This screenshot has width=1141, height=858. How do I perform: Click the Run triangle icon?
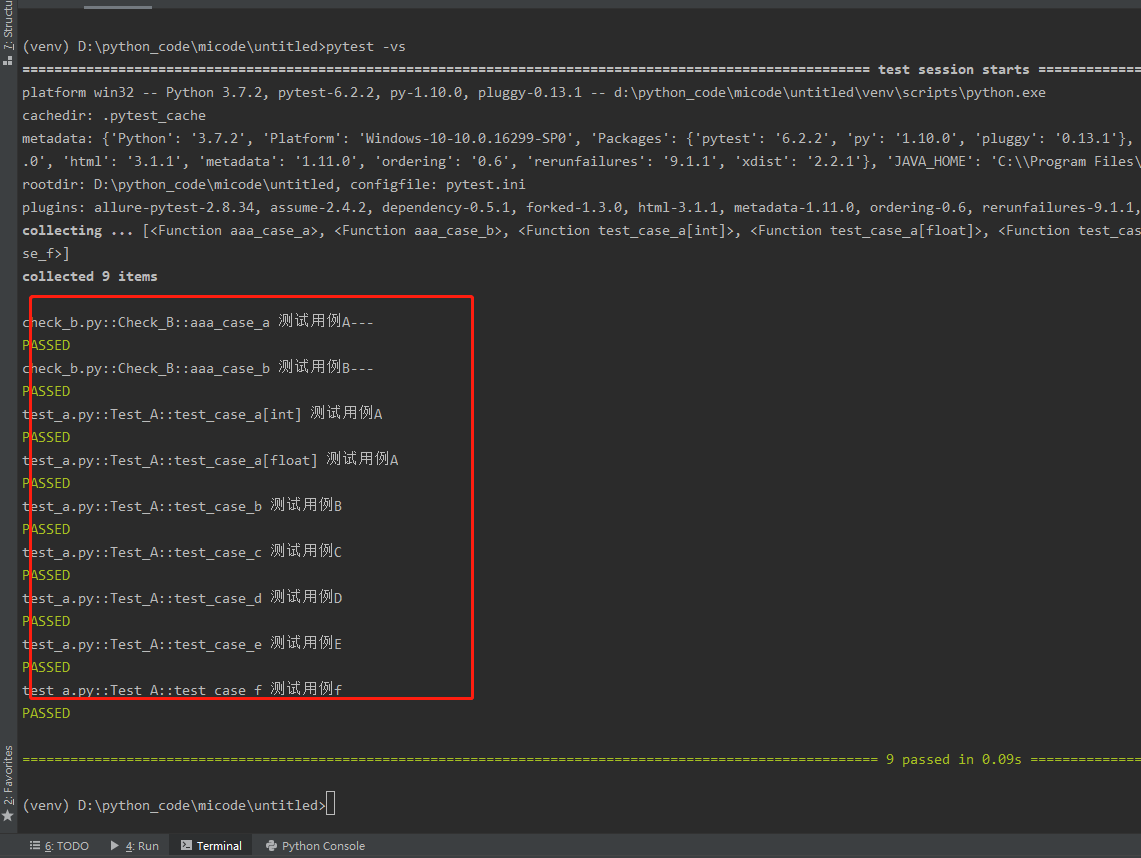pyautogui.click(x=114, y=846)
